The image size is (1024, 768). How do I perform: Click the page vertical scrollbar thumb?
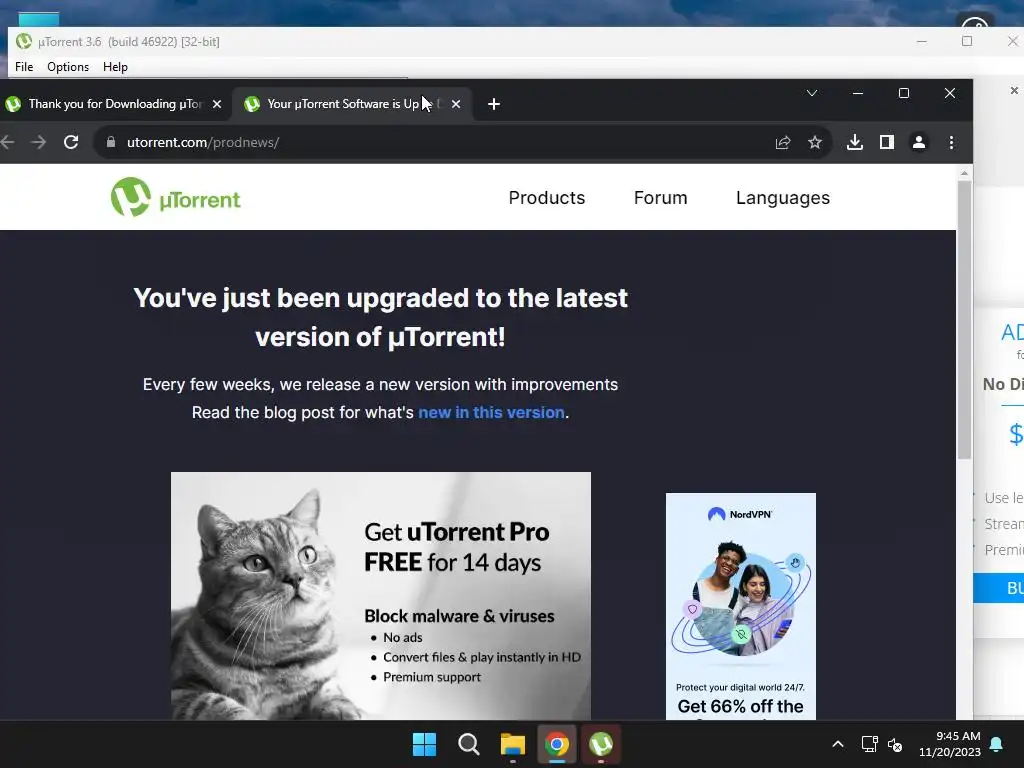[x=964, y=320]
